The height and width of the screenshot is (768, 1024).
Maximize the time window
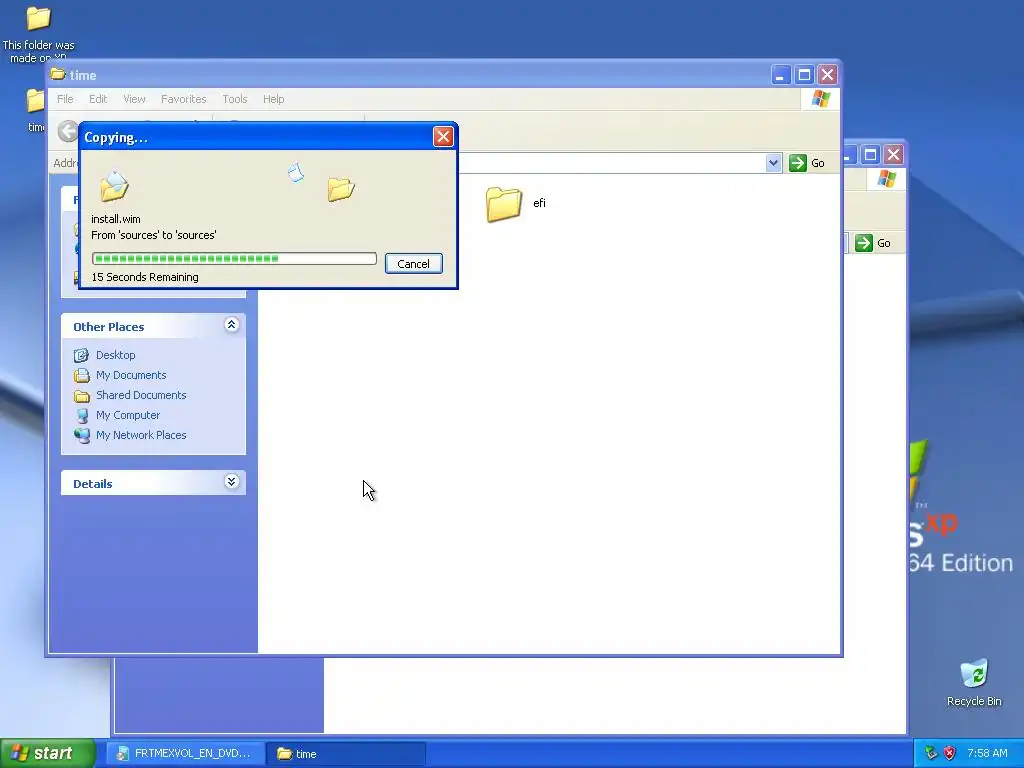click(x=804, y=75)
